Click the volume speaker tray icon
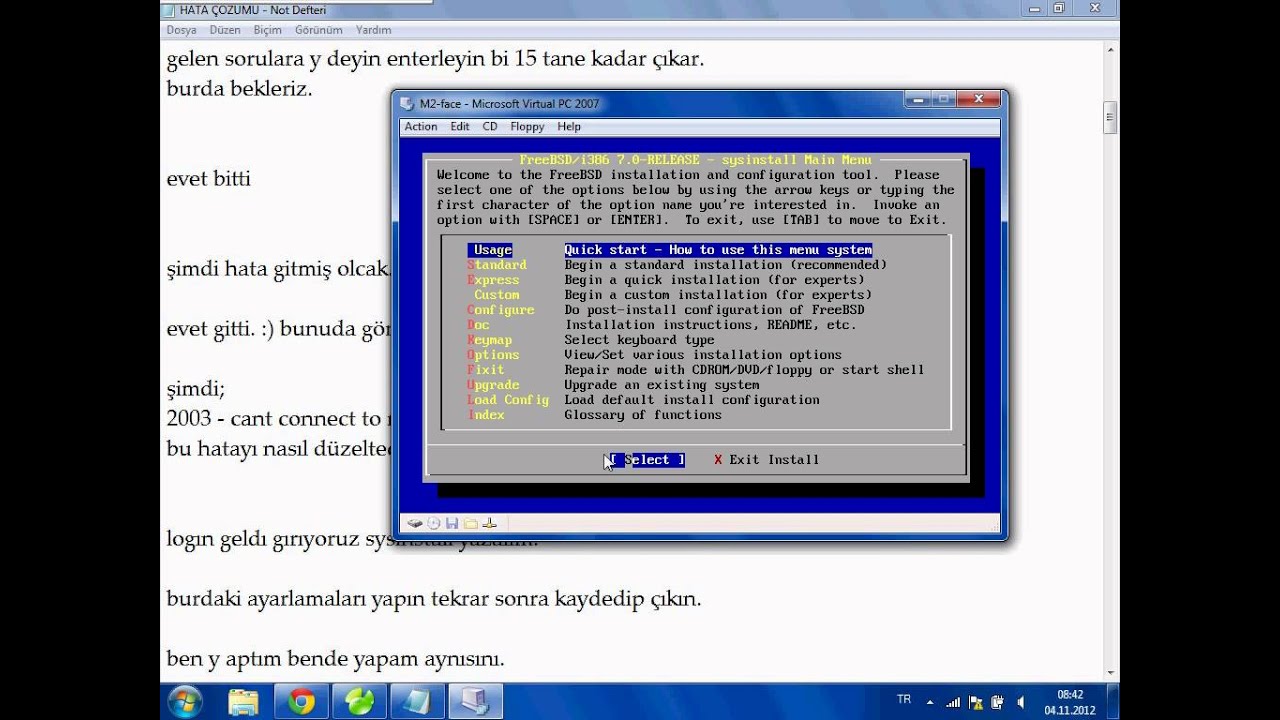 coord(1022,702)
